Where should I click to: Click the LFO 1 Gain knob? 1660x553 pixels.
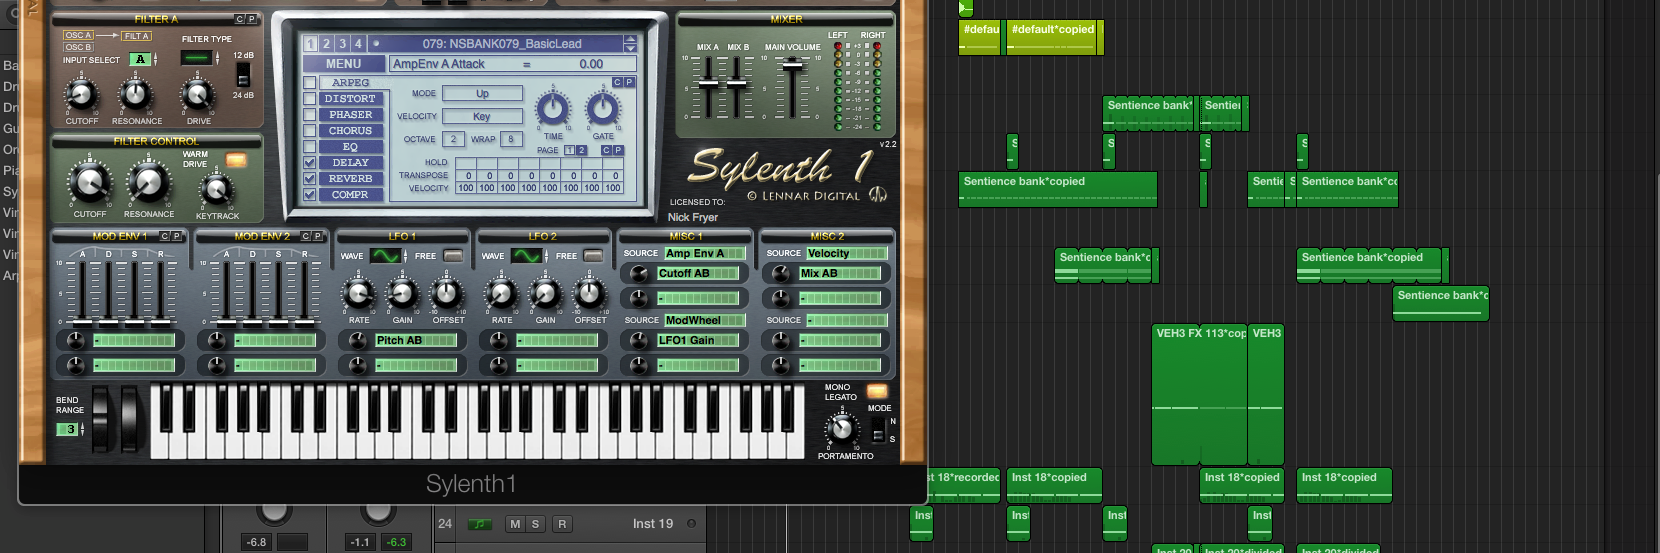point(403,294)
